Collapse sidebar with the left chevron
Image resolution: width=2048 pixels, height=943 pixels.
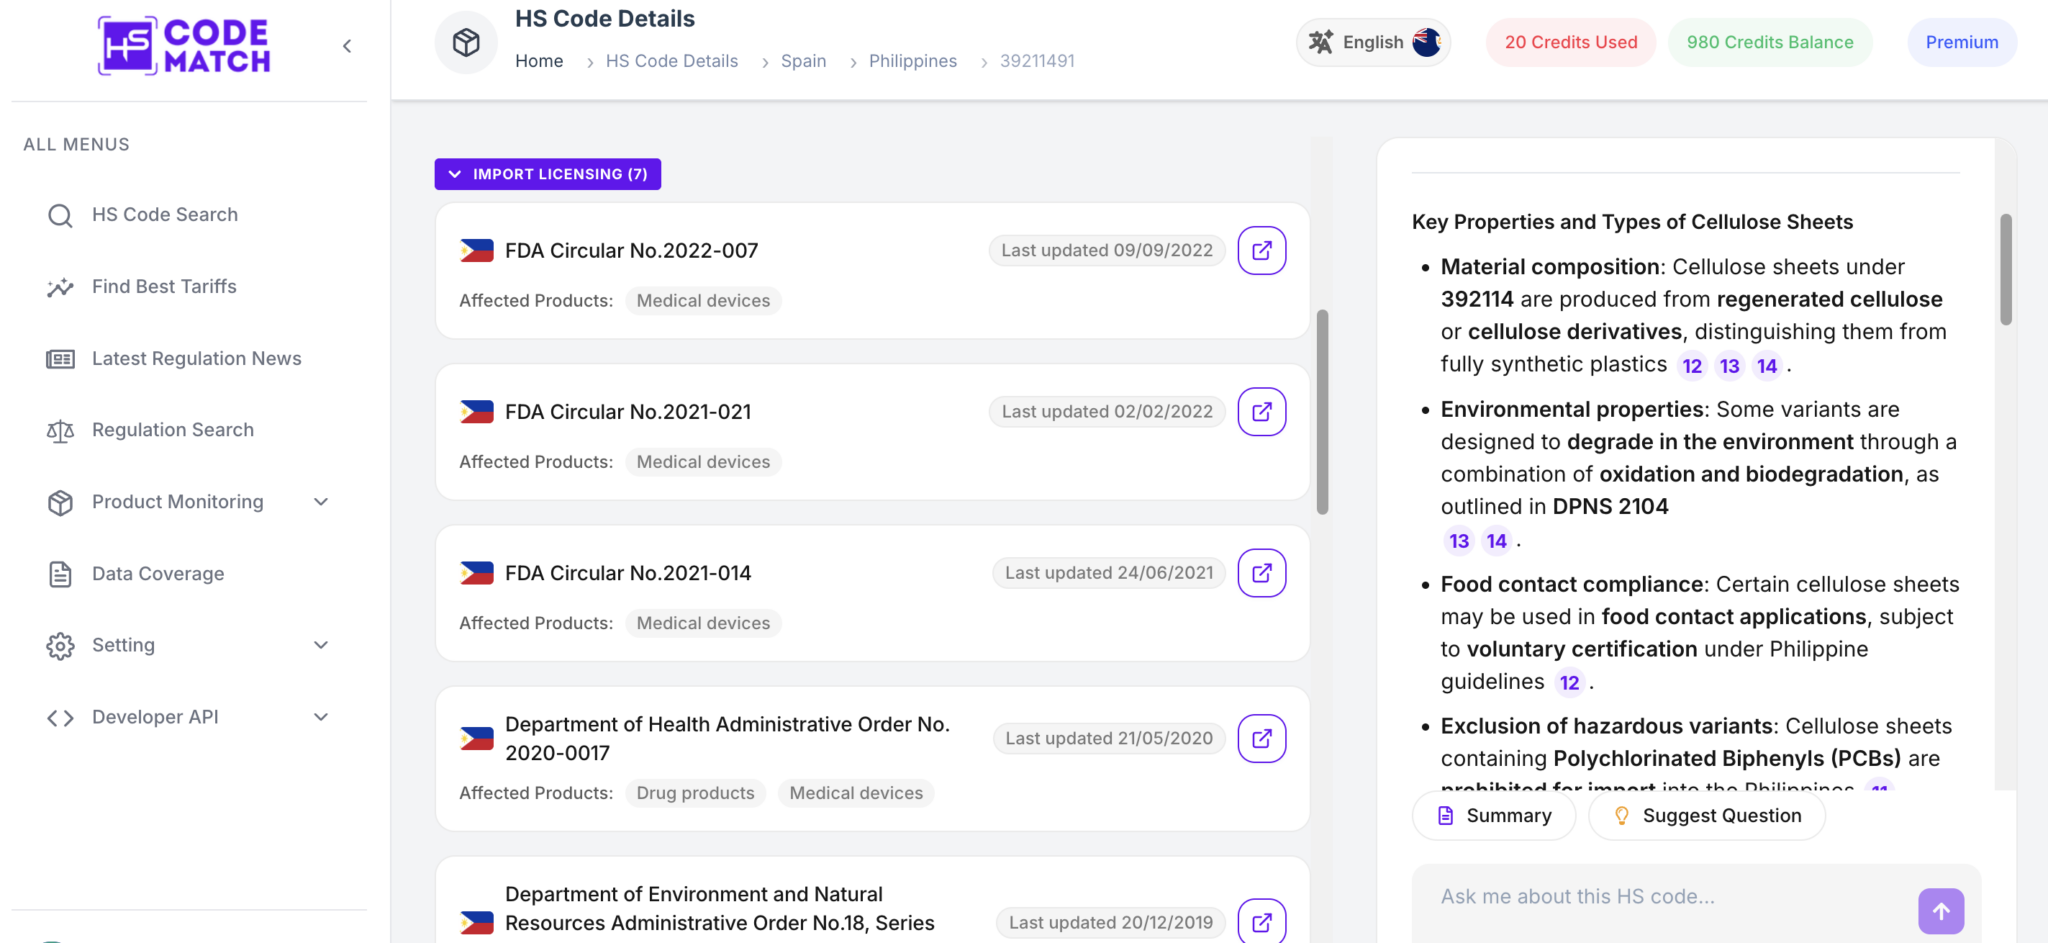[x=347, y=46]
